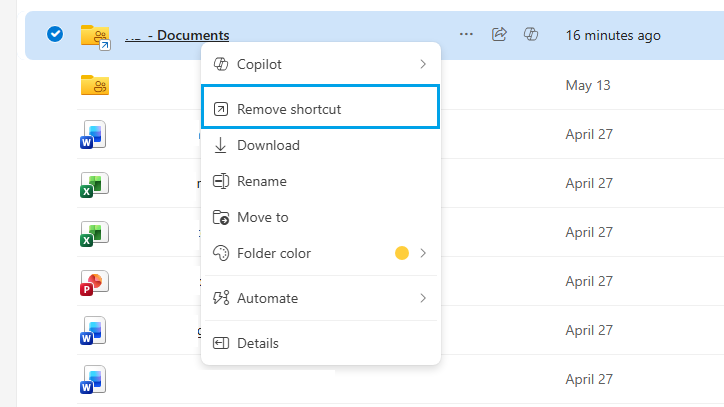Expand the Automate submenu chevron
Screen dimensions: 724x407
click(x=423, y=298)
